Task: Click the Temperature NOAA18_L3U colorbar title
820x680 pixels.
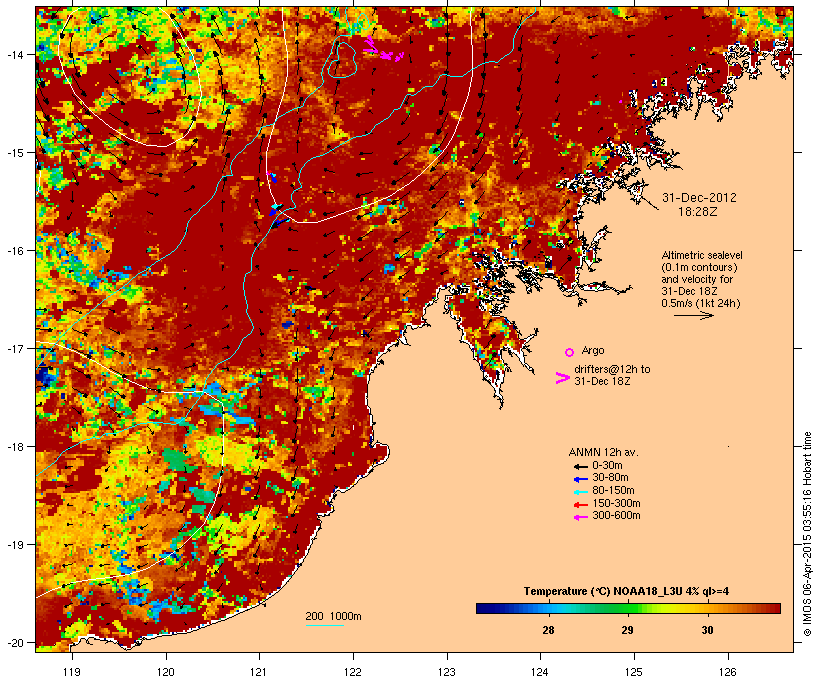Action: 626,592
